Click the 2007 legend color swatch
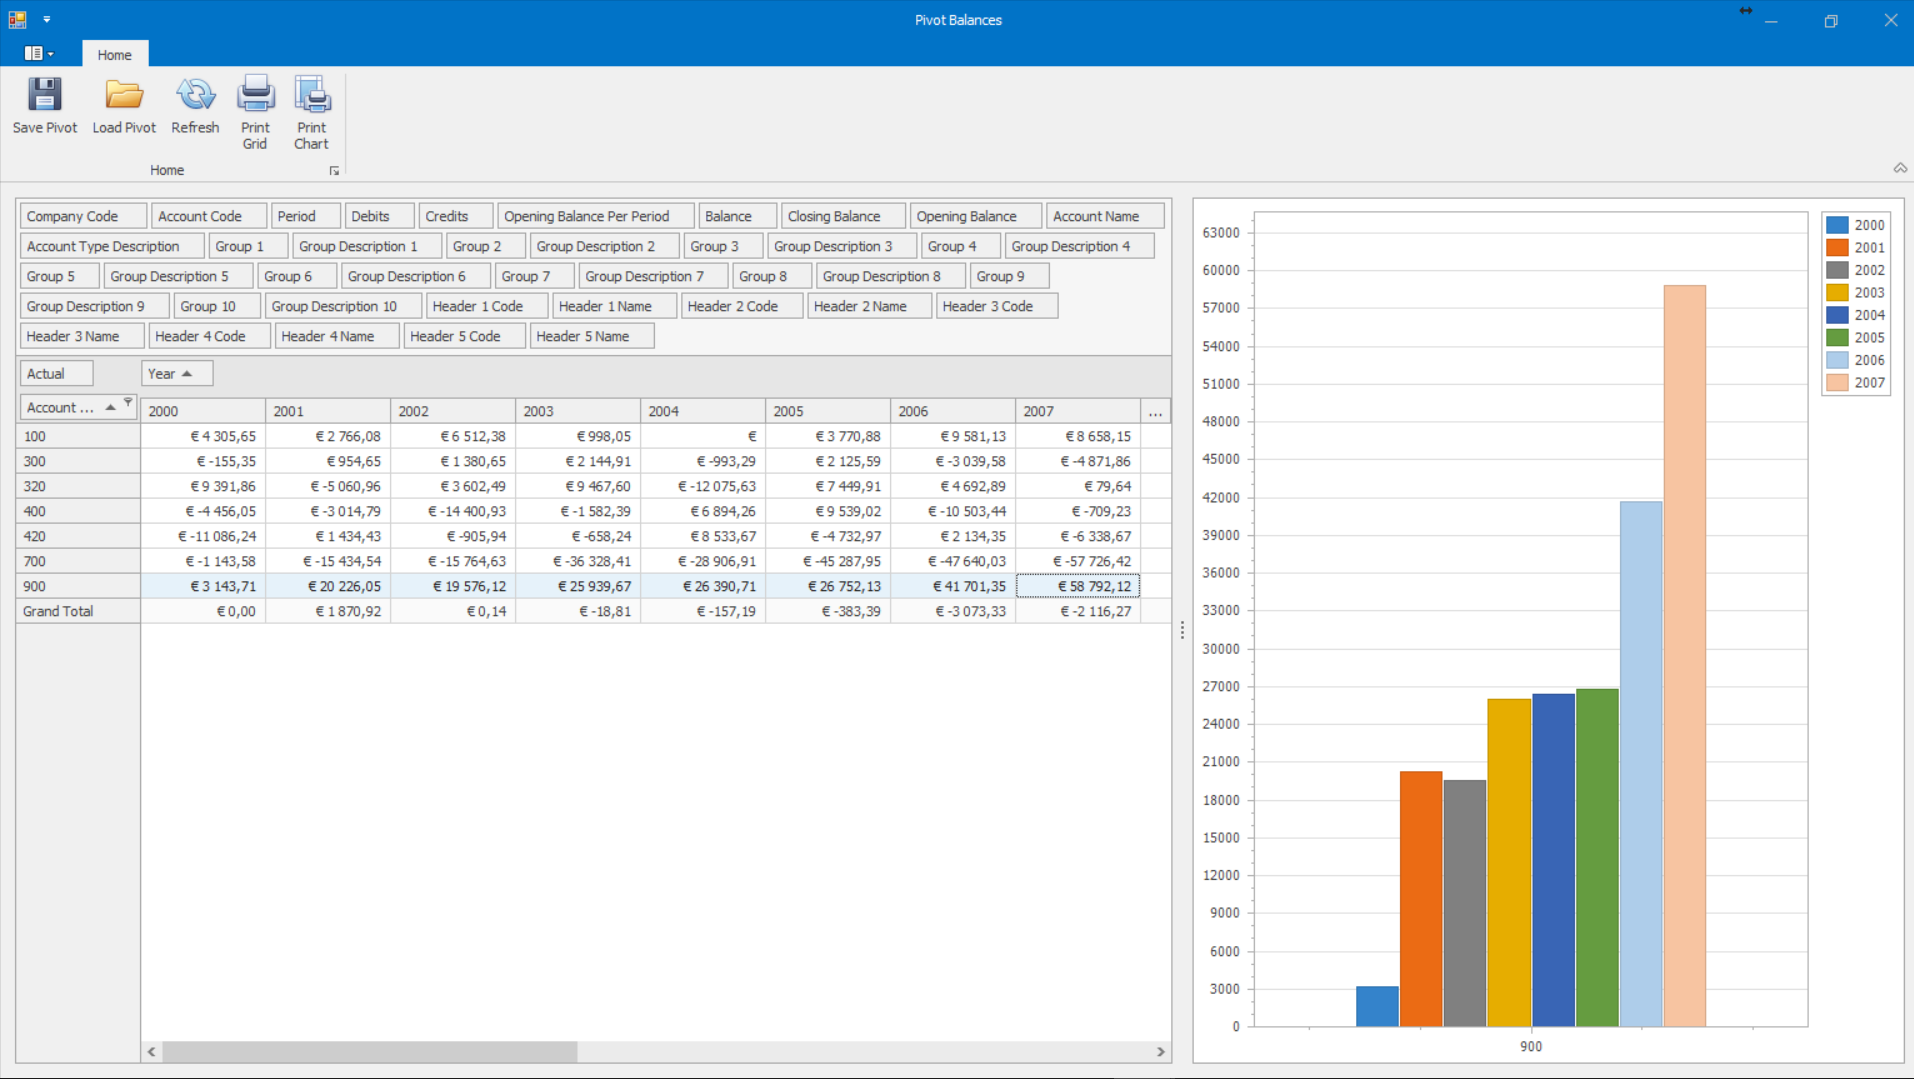 point(1836,383)
